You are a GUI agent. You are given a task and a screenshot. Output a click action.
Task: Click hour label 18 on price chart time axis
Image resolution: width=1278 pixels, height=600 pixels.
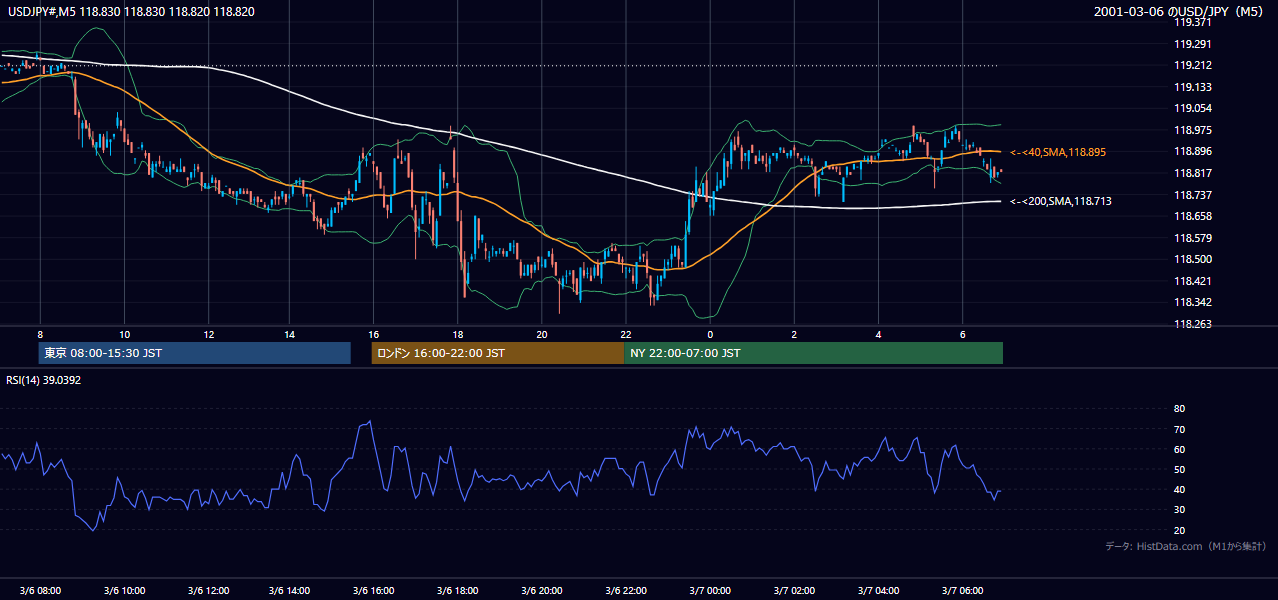click(458, 334)
